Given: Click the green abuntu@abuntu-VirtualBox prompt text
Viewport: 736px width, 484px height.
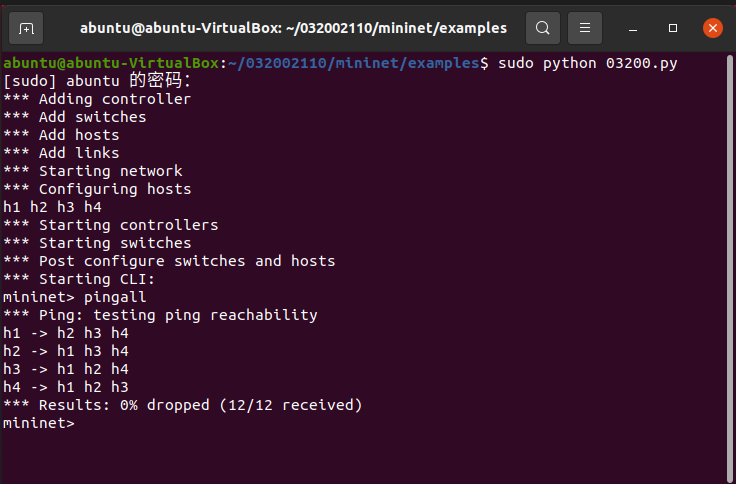Looking at the screenshot, I should pos(110,63).
